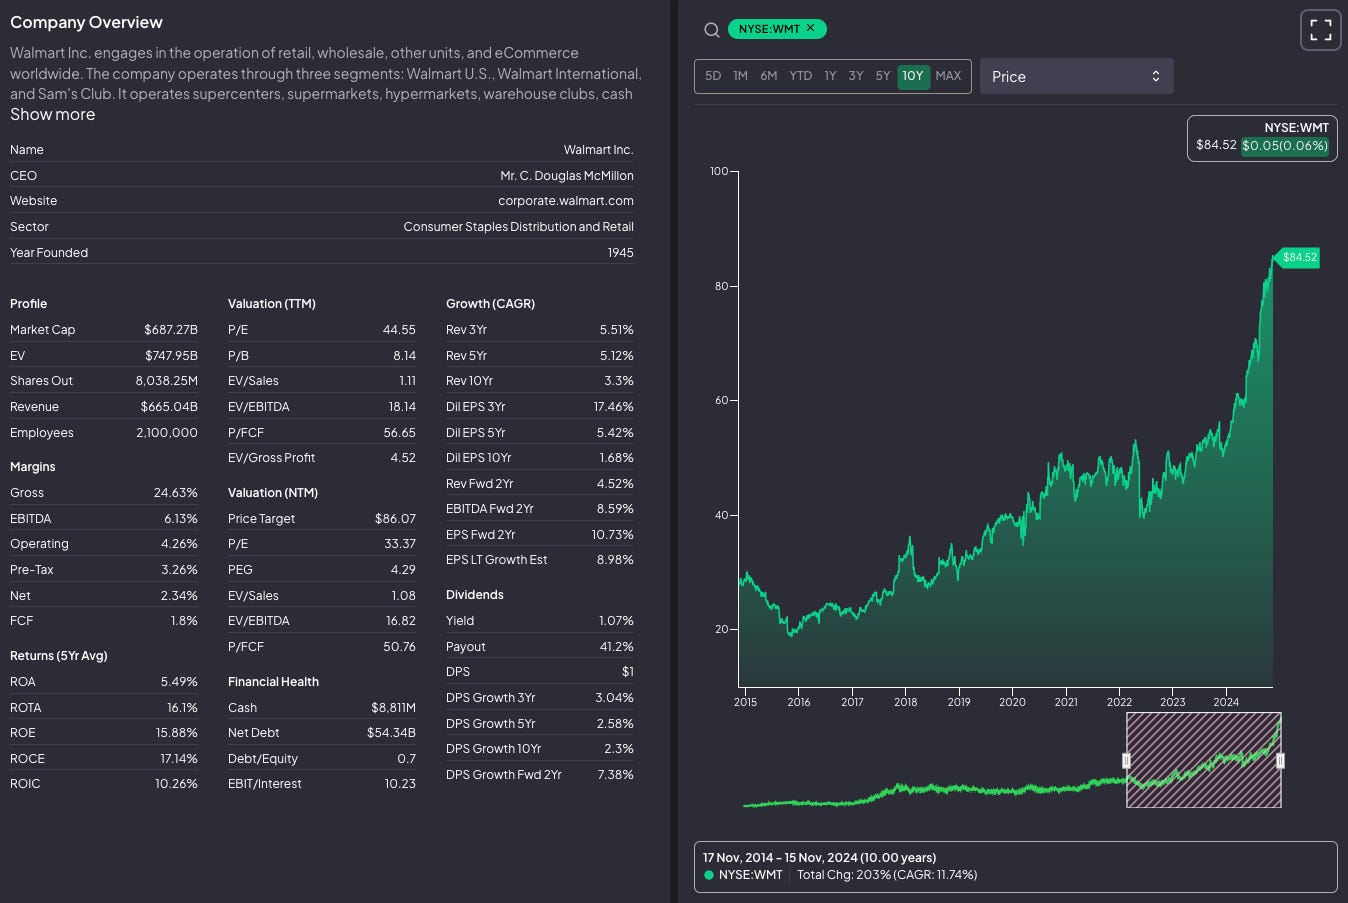The image size is (1348, 903).
Task: Select the 10Y time range
Action: (913, 76)
